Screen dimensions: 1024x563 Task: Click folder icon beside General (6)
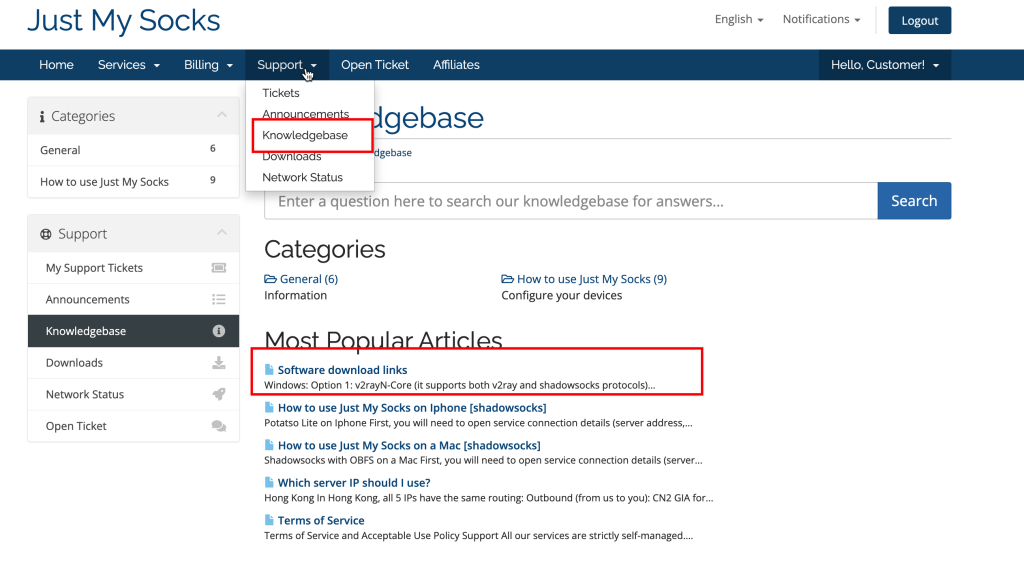point(270,279)
